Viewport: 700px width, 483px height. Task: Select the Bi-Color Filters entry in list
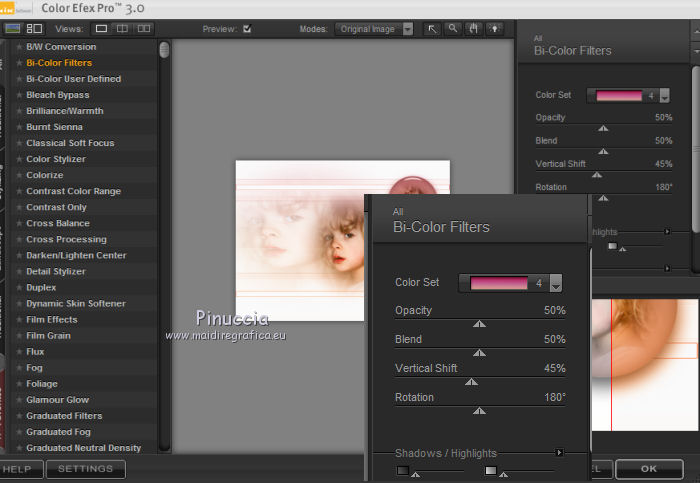tap(59, 63)
